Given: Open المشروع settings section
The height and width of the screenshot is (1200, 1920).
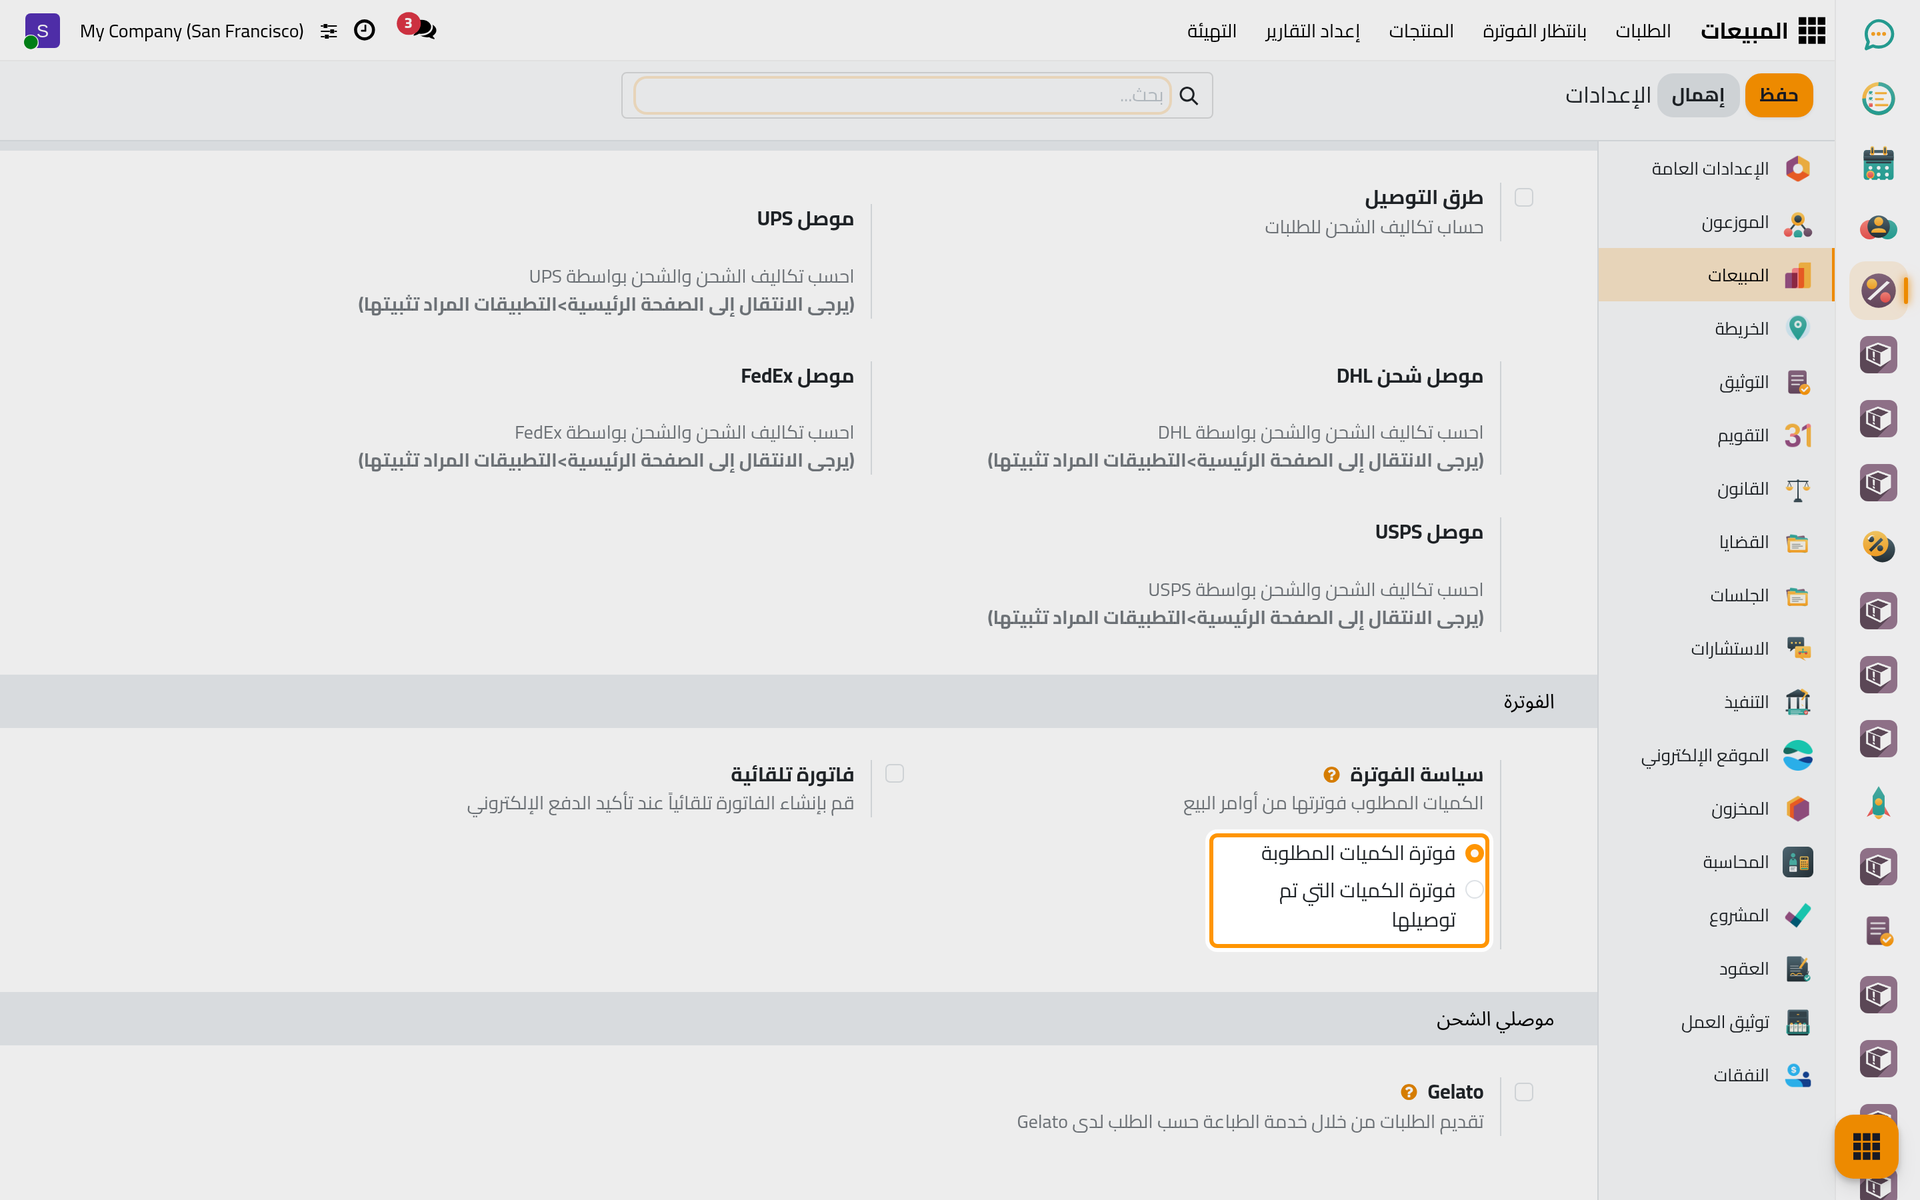Looking at the screenshot, I should click(1716, 915).
